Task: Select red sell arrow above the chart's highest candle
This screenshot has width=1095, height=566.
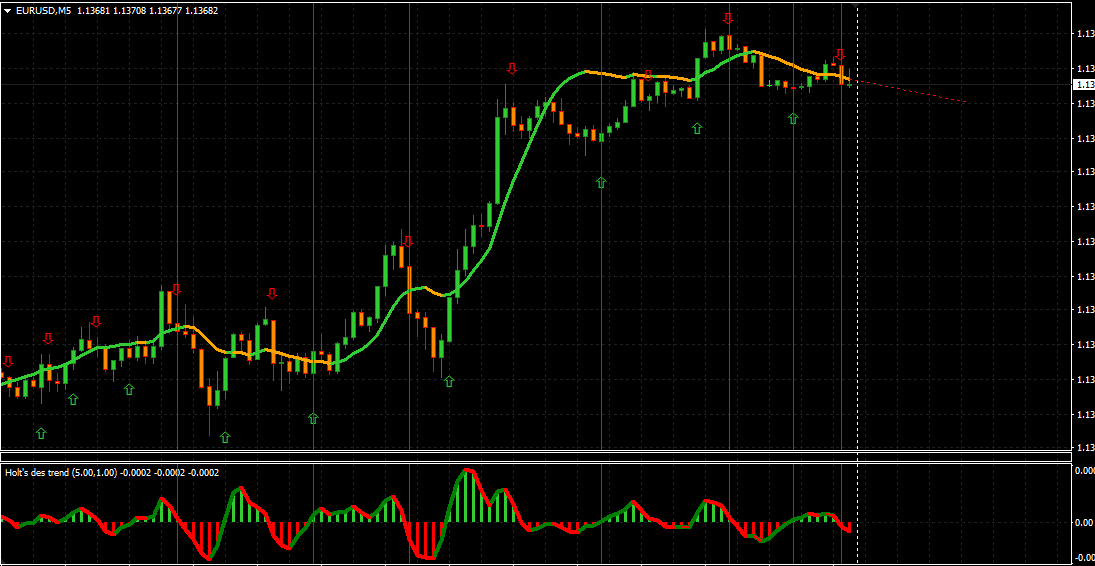Action: [x=728, y=18]
